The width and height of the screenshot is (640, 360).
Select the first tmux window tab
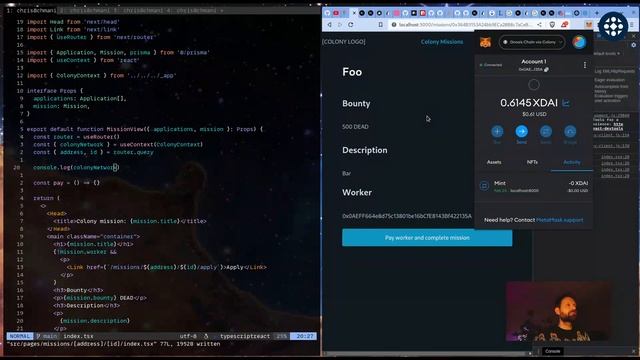31,10
